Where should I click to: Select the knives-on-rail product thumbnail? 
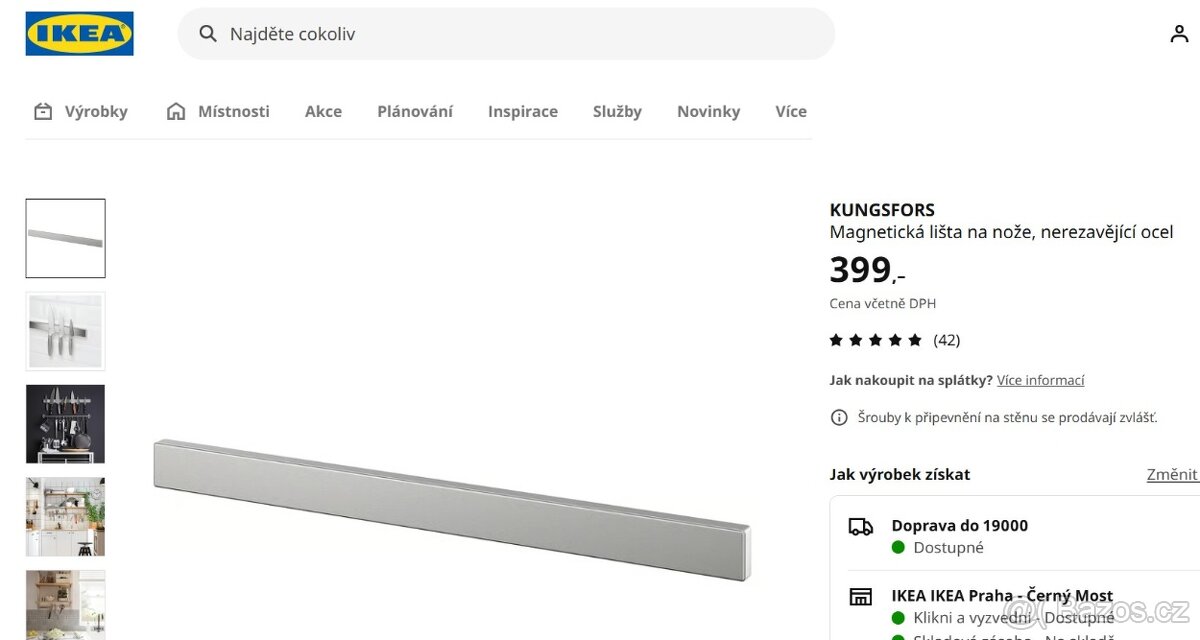65,331
